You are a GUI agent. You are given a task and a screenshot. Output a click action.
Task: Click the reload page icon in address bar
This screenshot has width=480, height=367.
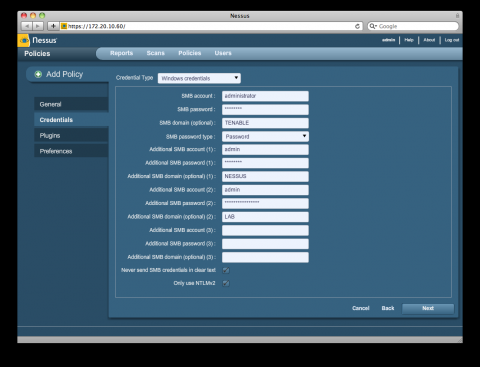(x=357, y=26)
